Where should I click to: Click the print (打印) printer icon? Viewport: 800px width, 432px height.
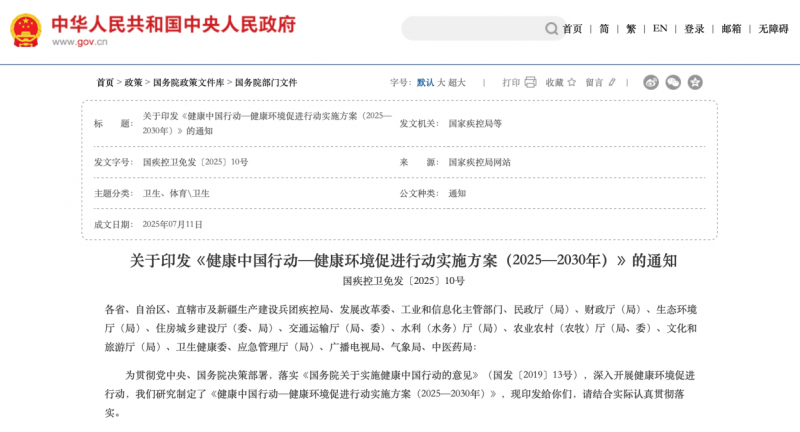click(x=531, y=82)
